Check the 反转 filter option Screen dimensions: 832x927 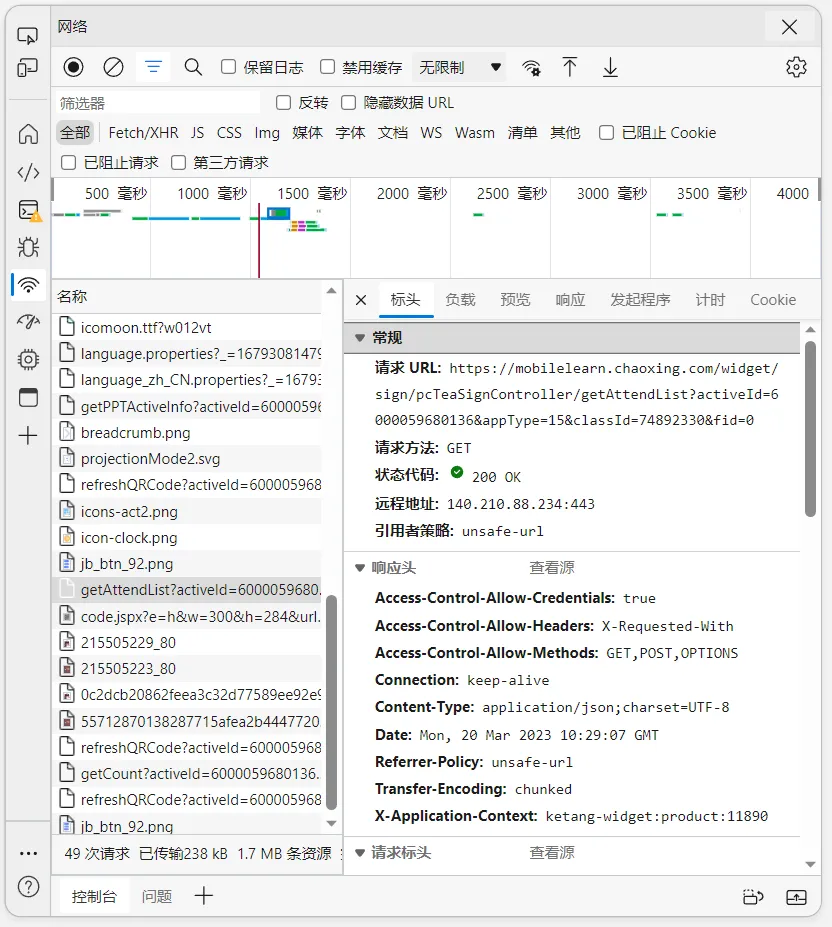[283, 103]
